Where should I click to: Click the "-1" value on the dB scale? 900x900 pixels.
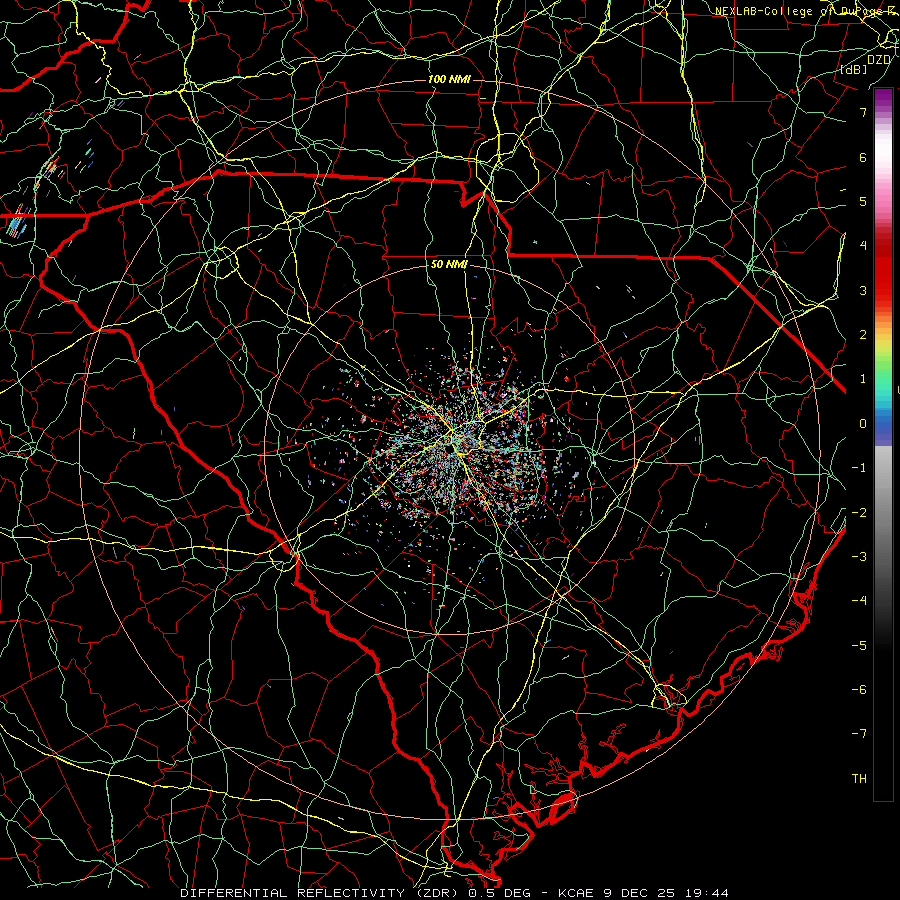859,468
